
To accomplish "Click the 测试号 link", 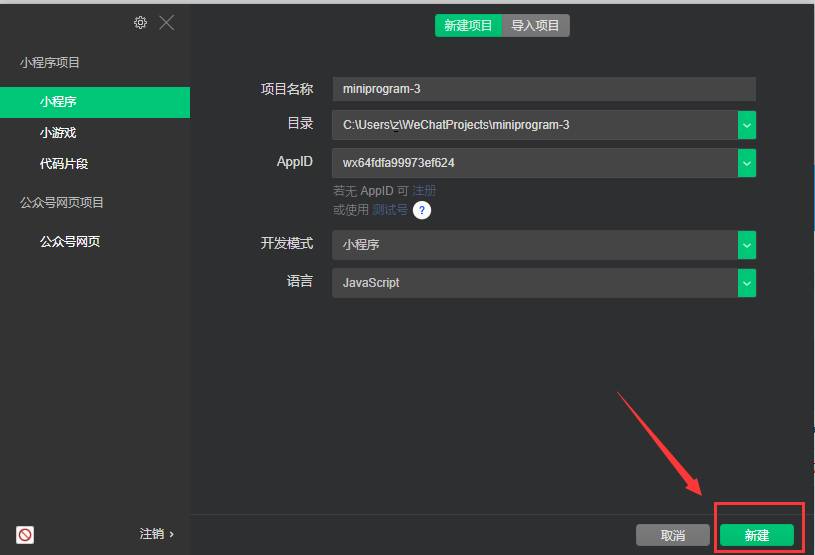I will 390,210.
